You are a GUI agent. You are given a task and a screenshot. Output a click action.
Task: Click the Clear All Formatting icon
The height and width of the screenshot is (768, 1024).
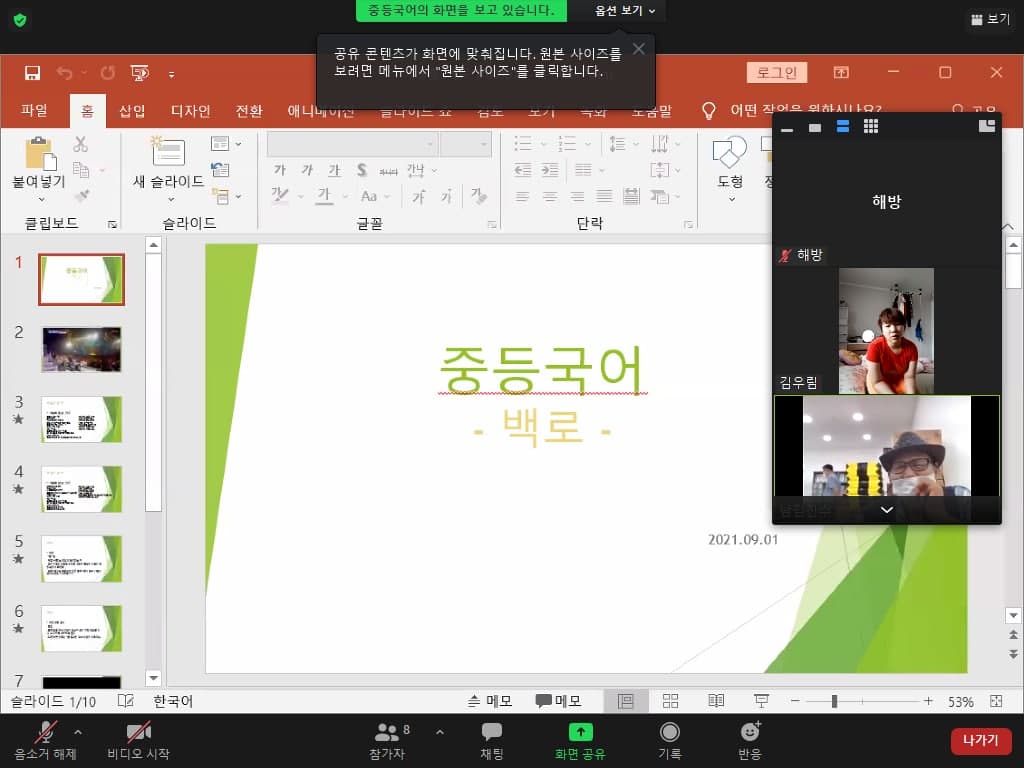pyautogui.click(x=479, y=195)
